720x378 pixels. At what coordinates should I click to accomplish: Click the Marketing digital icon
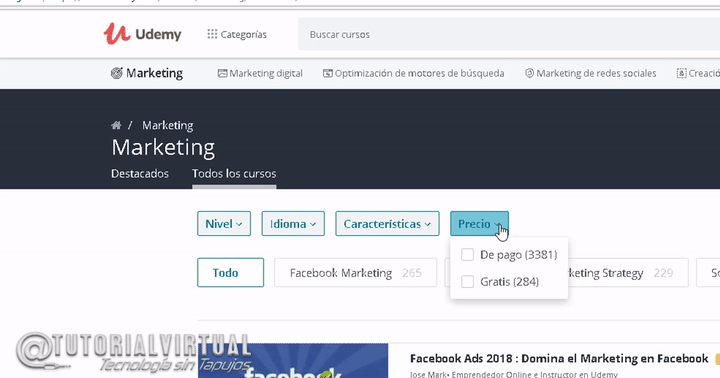(x=223, y=73)
